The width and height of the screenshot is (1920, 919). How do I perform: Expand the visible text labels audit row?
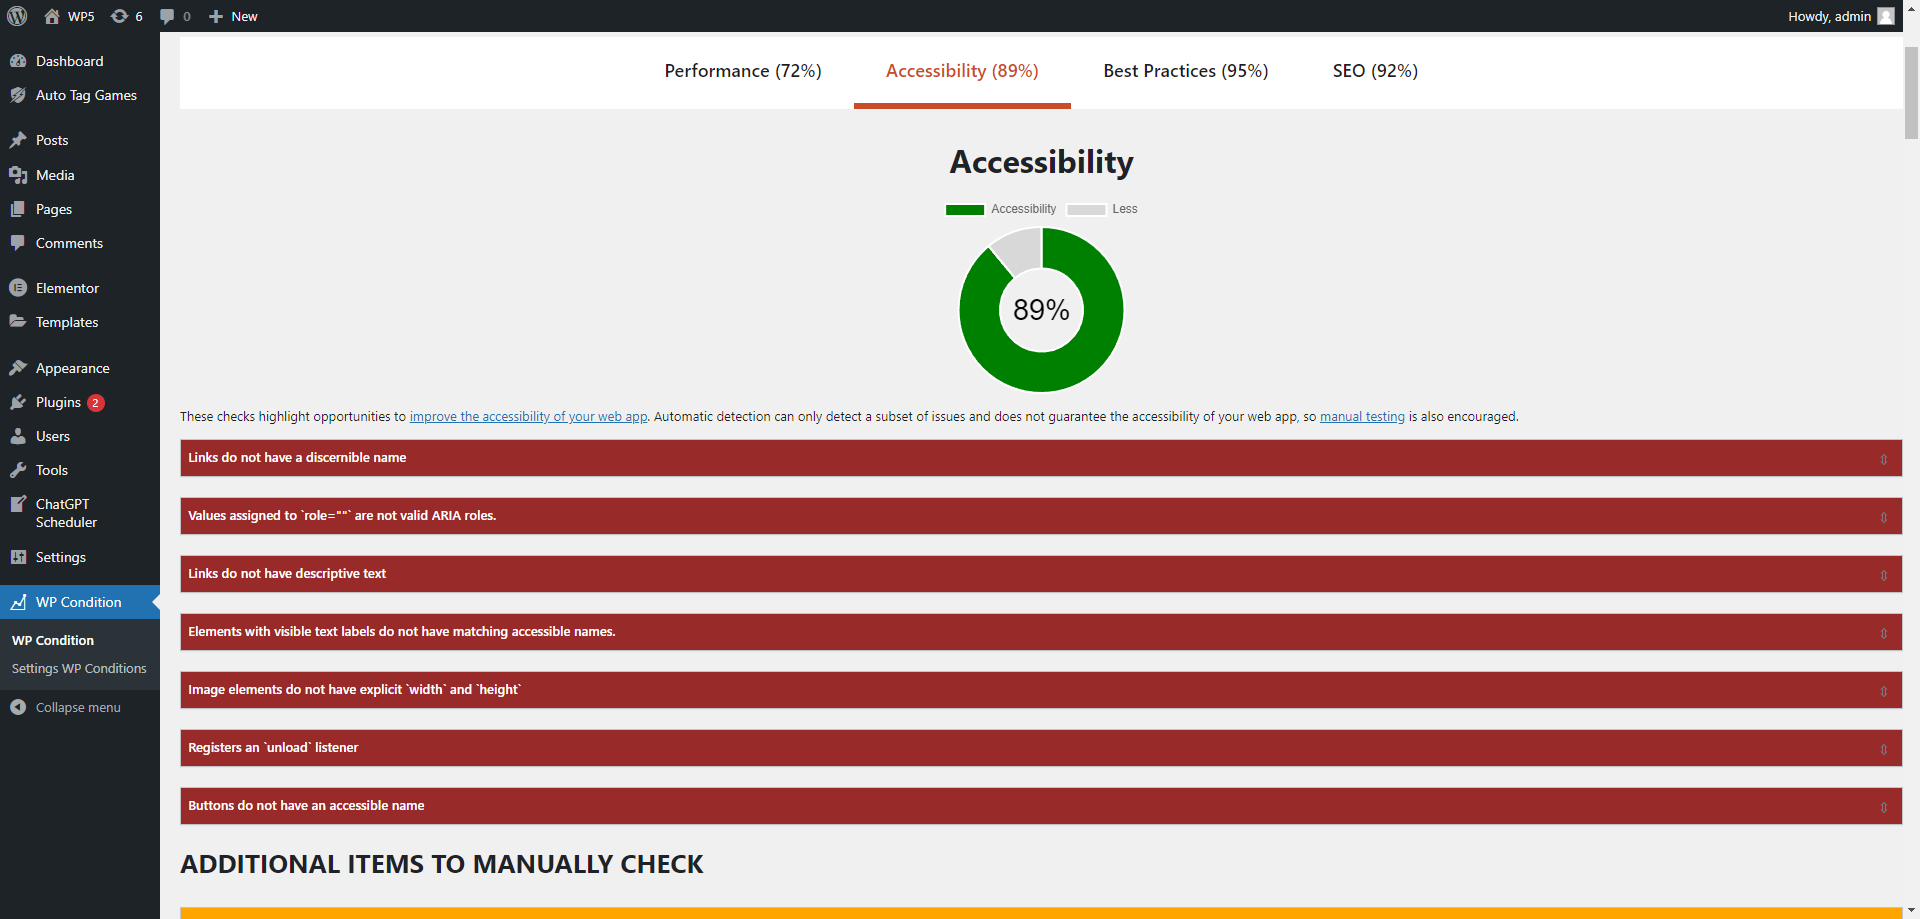point(1041,632)
